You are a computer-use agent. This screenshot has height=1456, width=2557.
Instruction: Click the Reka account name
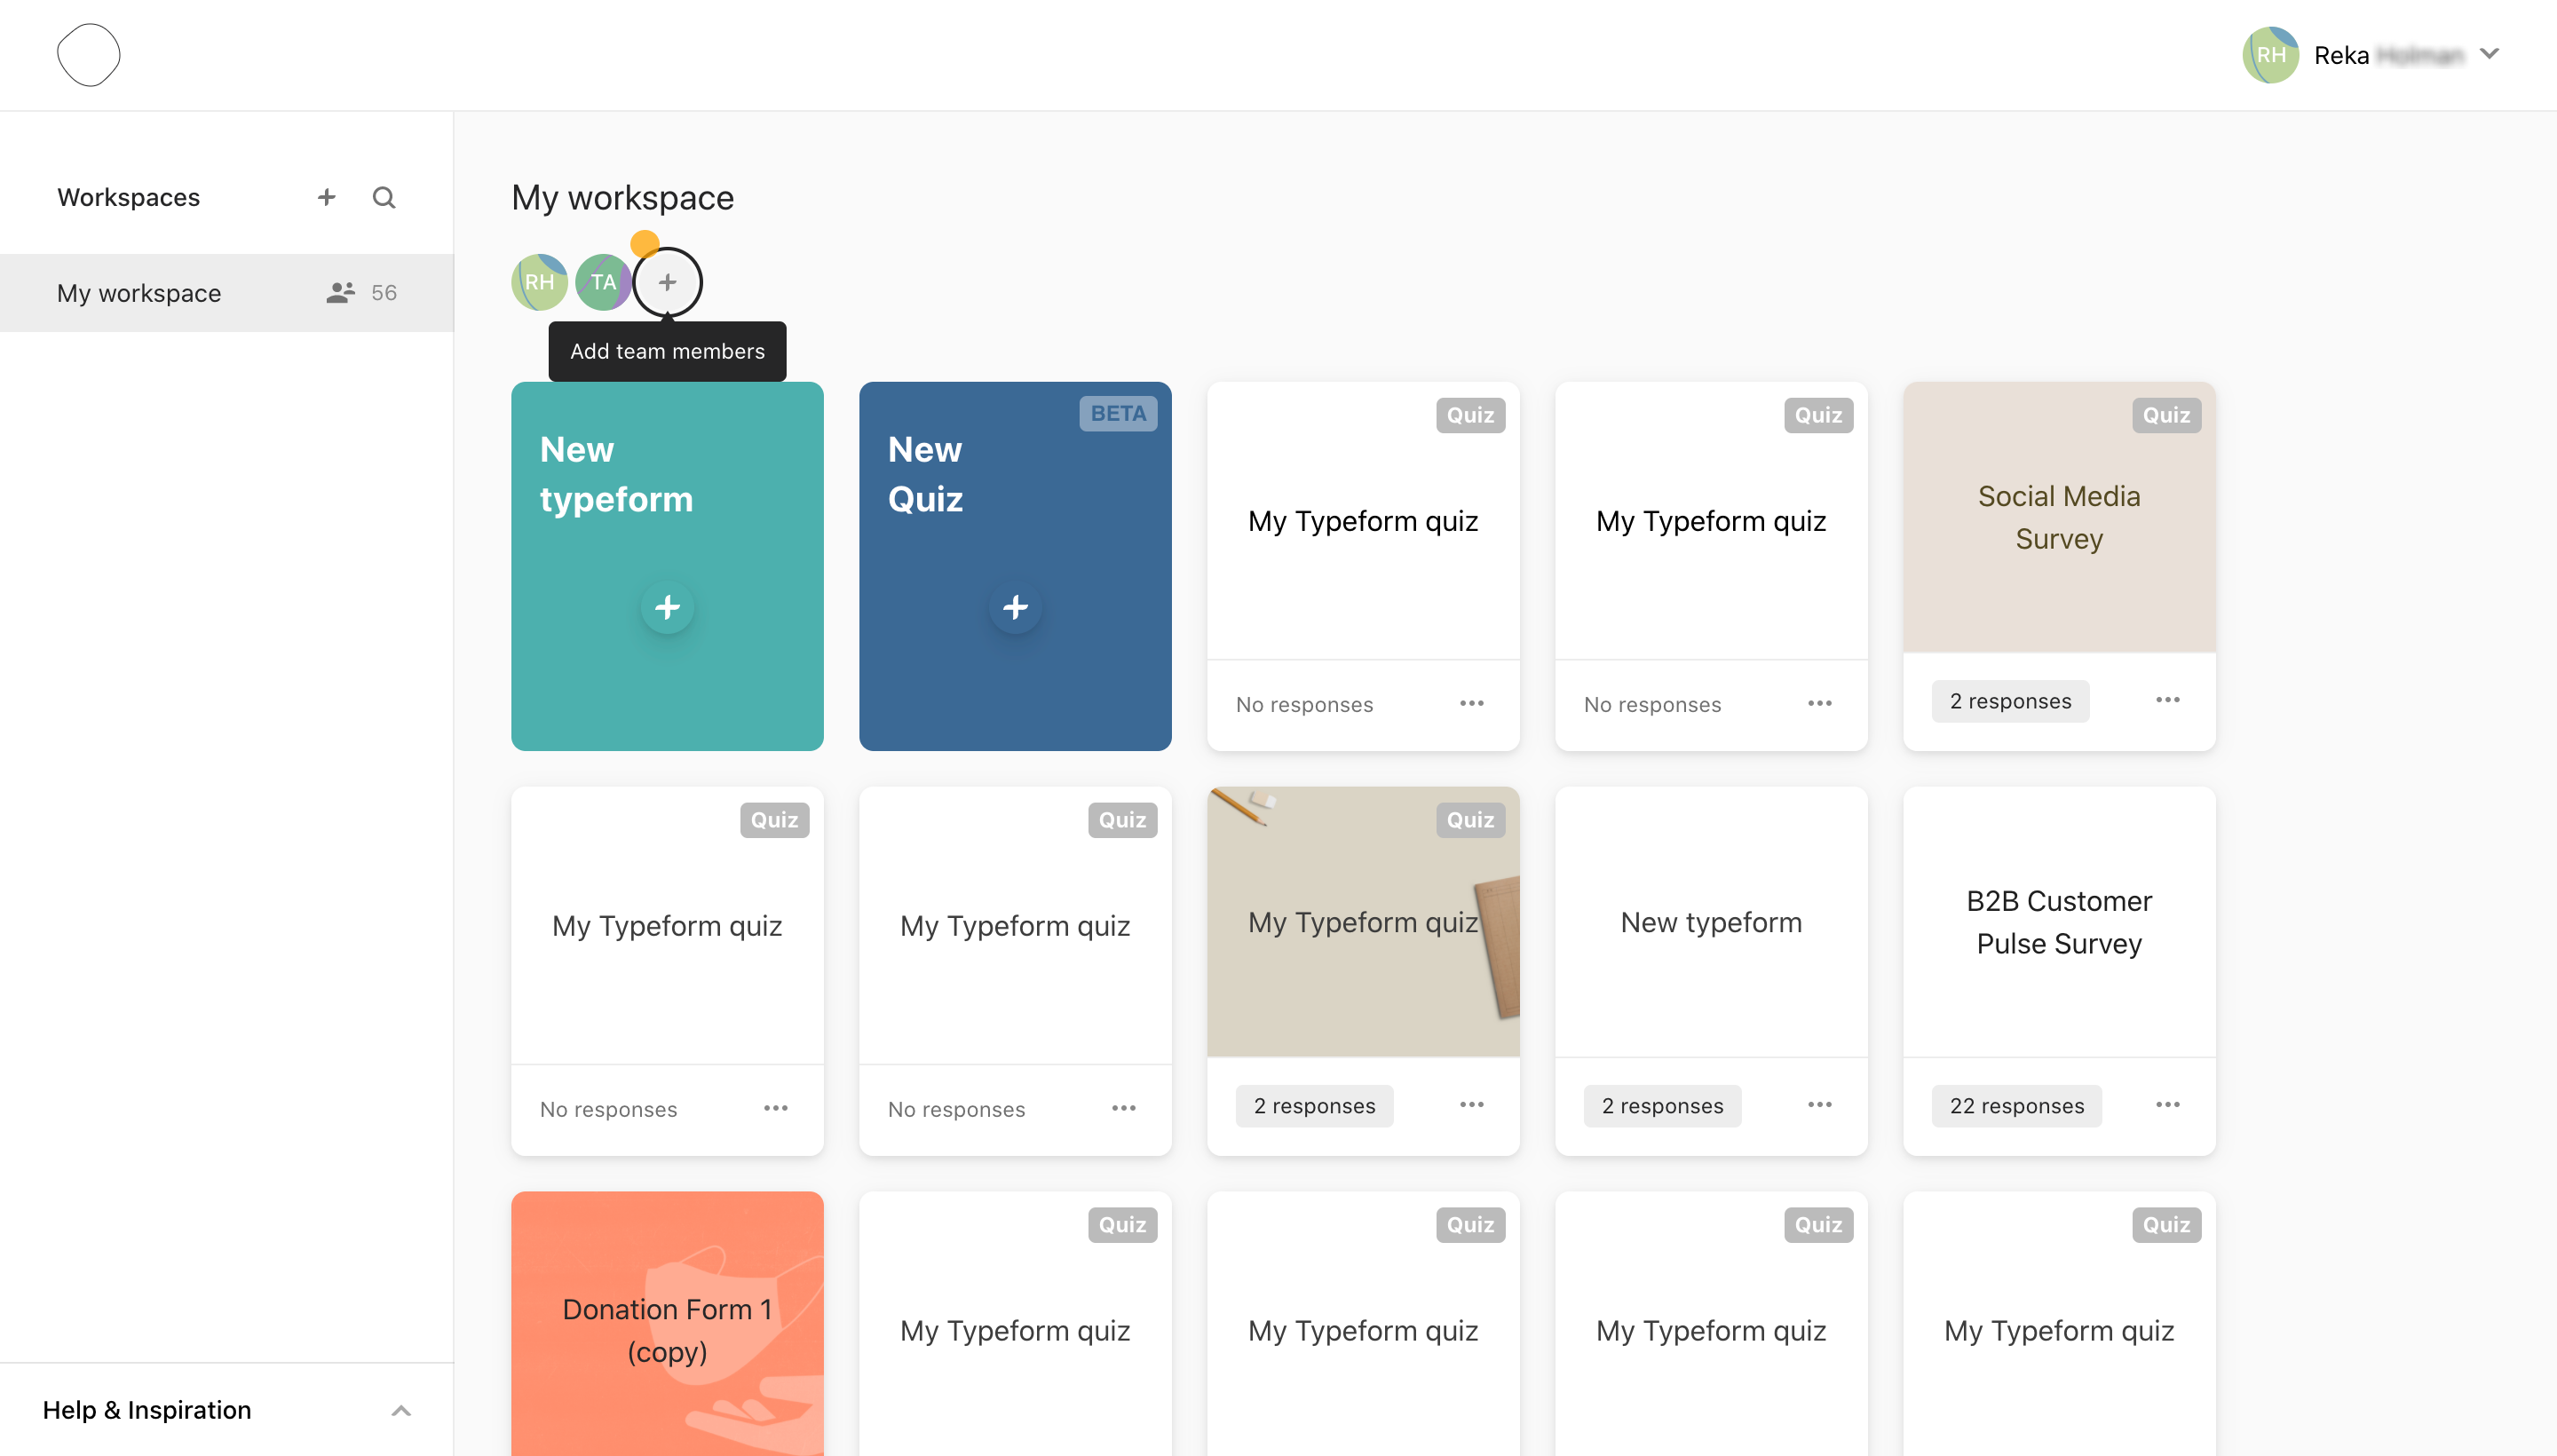(x=2388, y=55)
